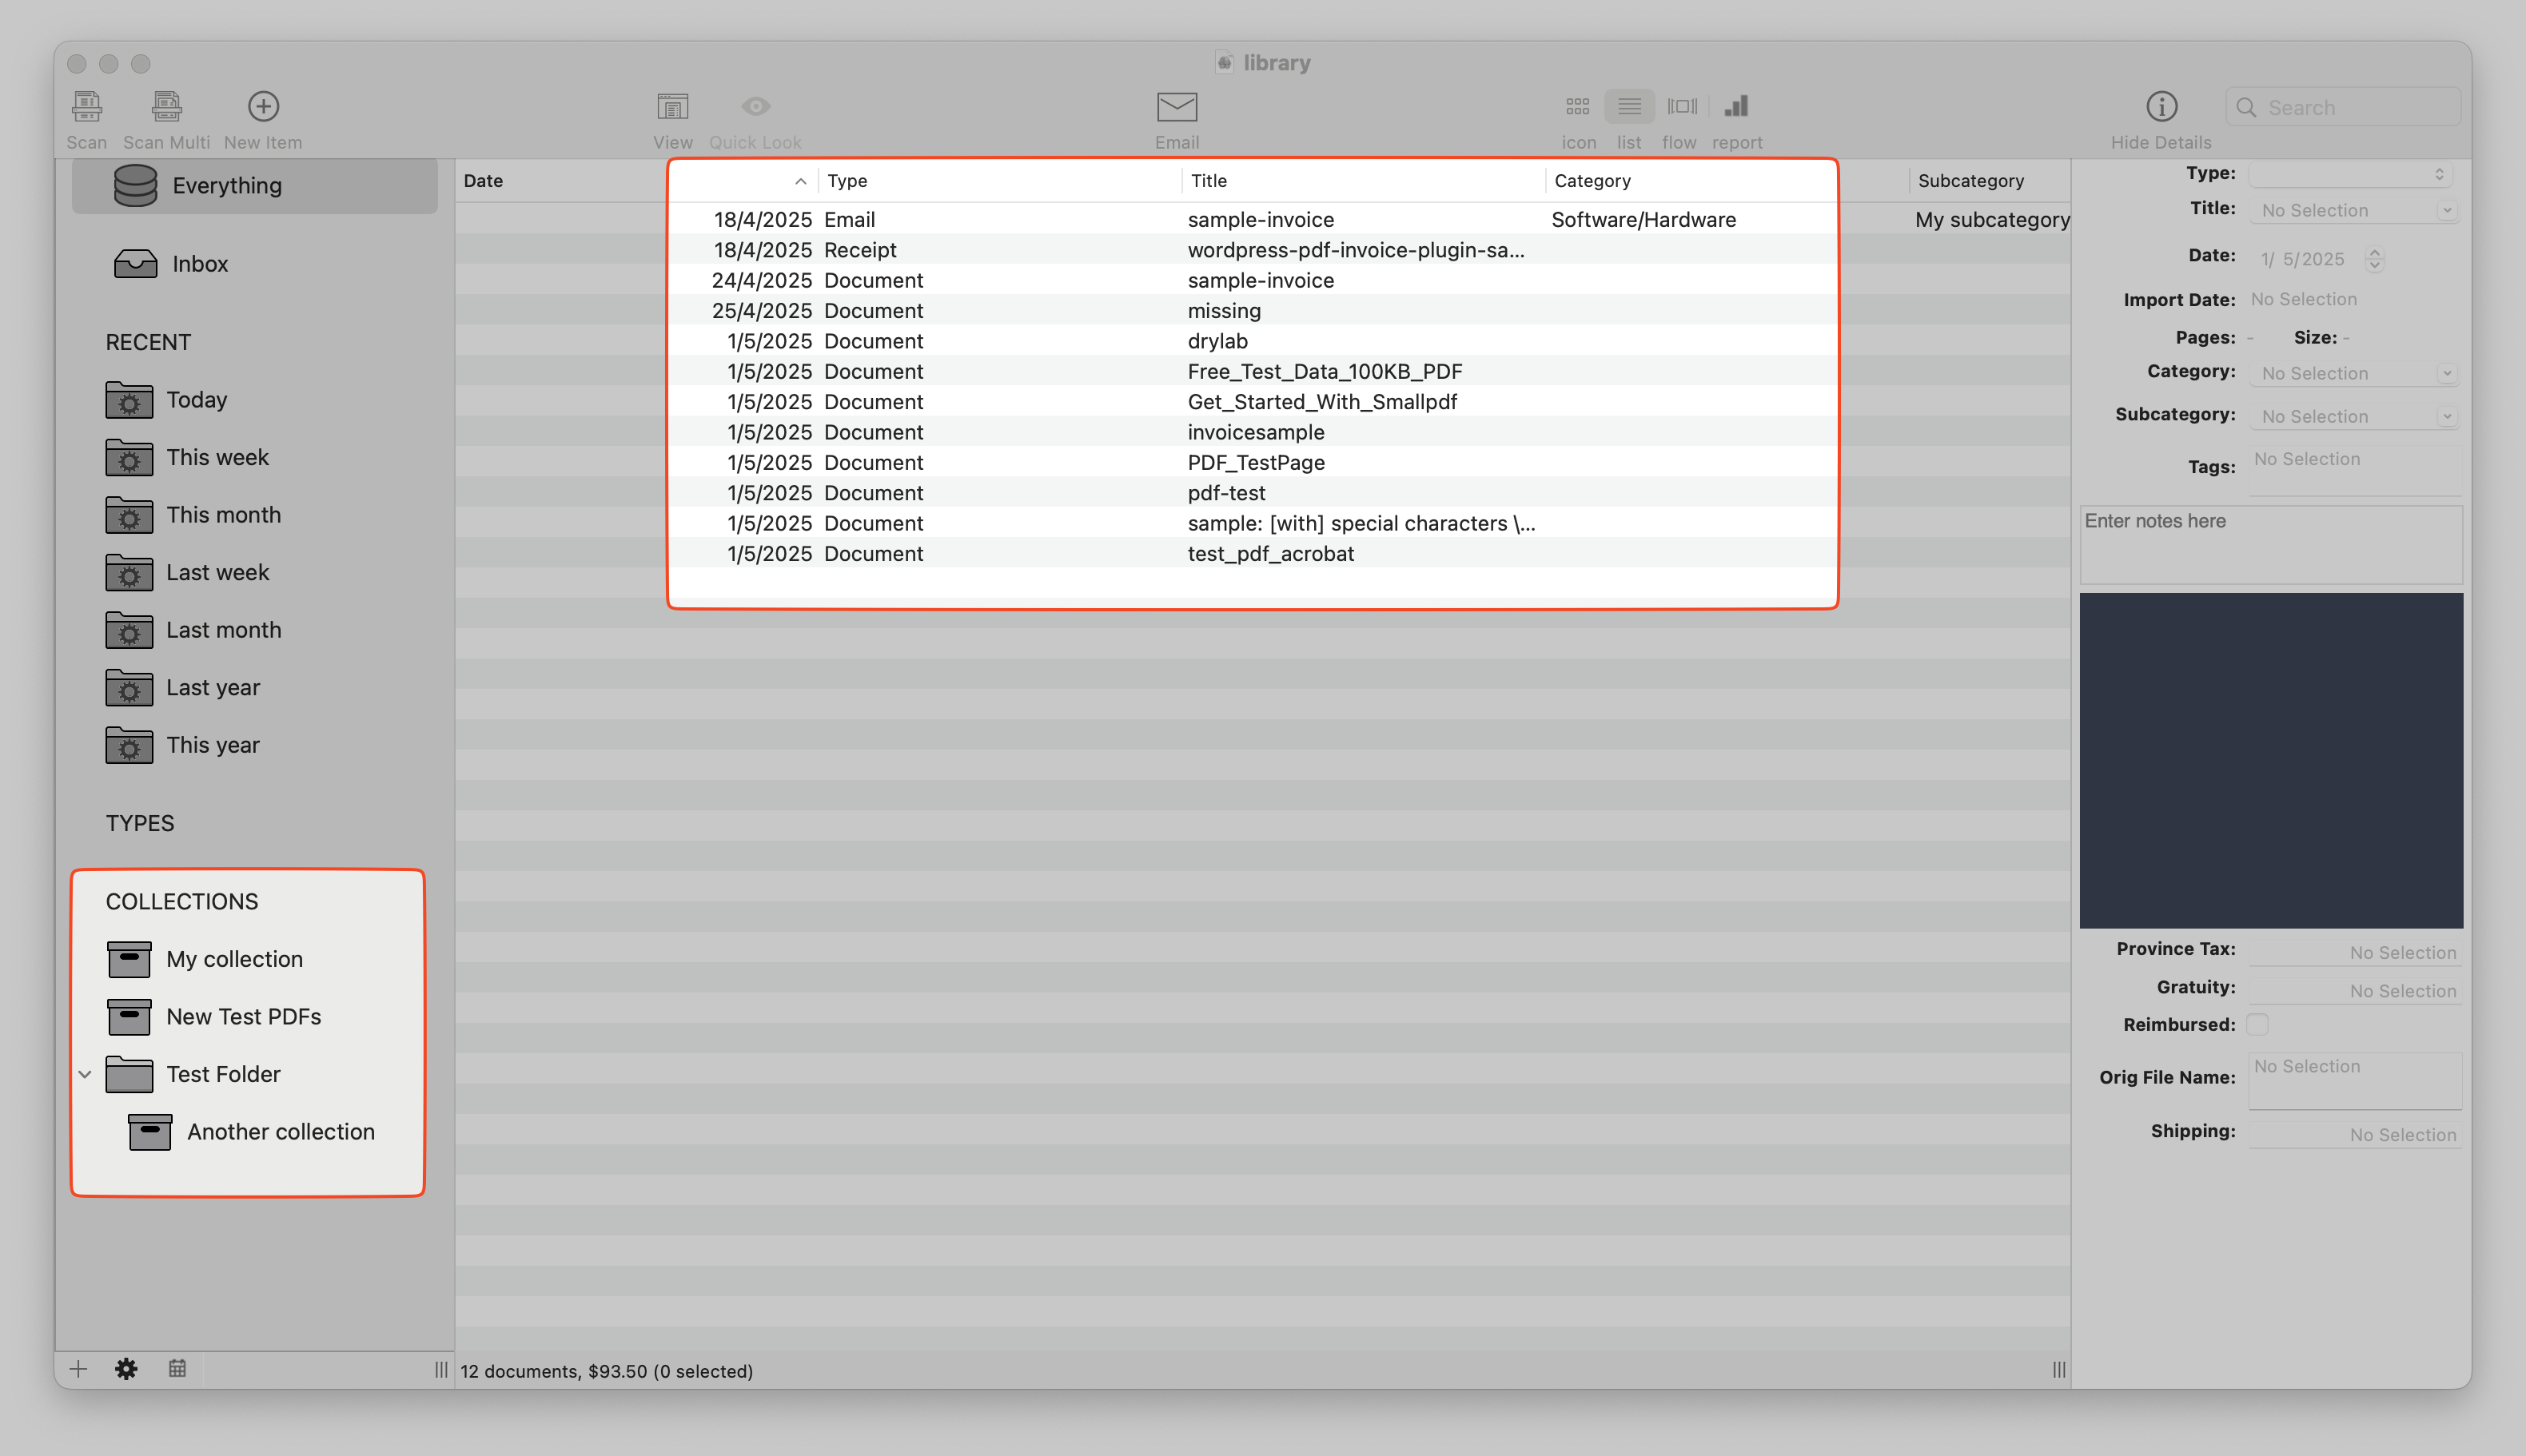The height and width of the screenshot is (1456, 2526).
Task: Toggle the Reimbursed checkbox
Action: pos(2257,1024)
